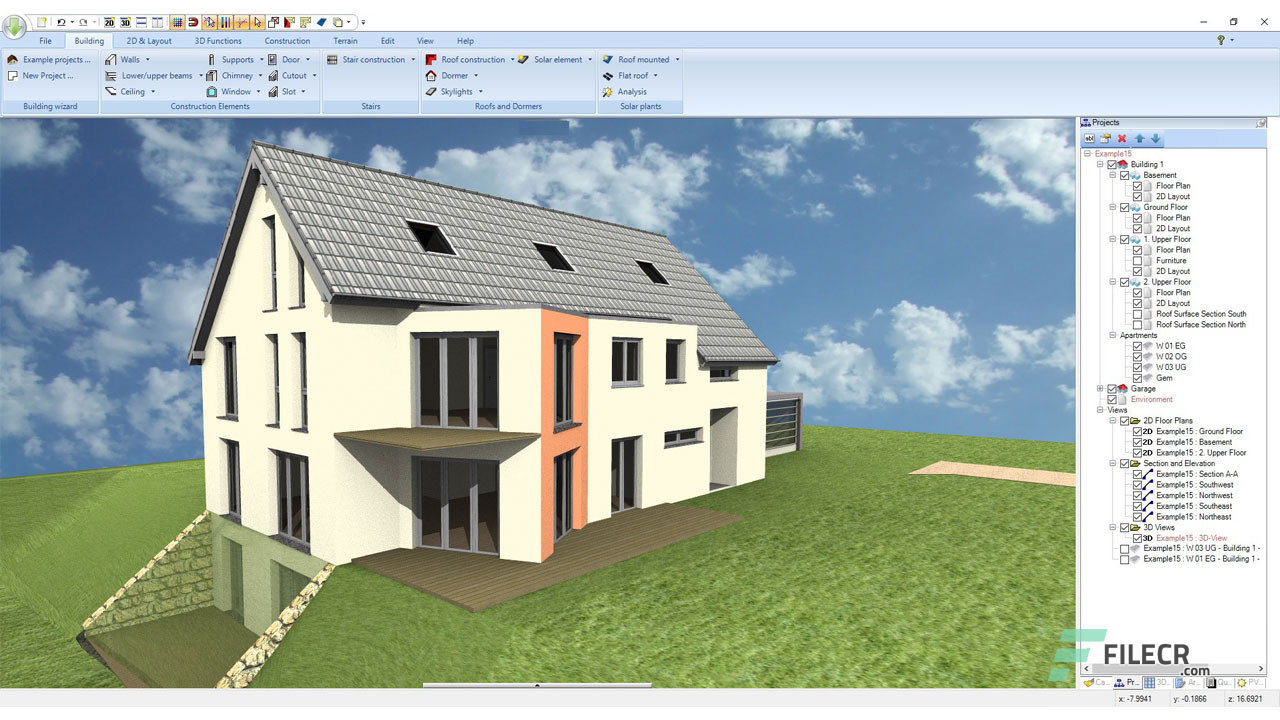
Task: Check Roof Surface Section South checkbox
Action: click(x=1136, y=314)
